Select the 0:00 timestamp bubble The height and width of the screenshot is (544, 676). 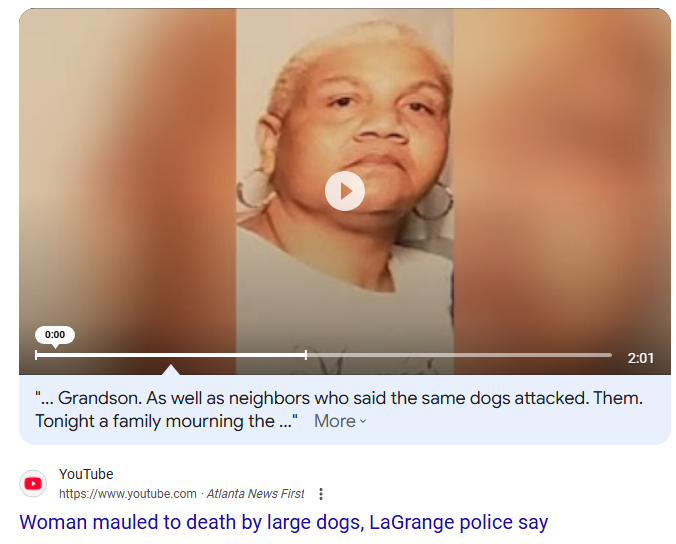[55, 335]
